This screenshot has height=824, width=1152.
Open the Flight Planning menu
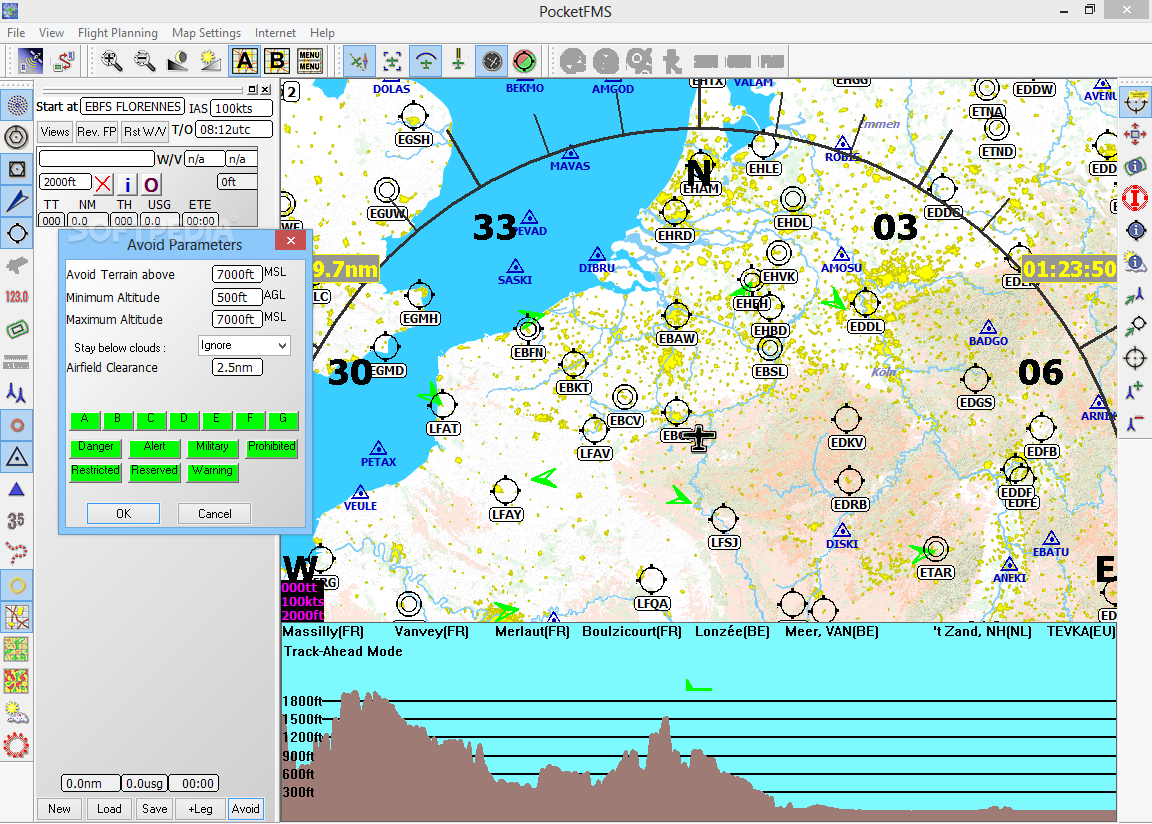click(x=117, y=33)
